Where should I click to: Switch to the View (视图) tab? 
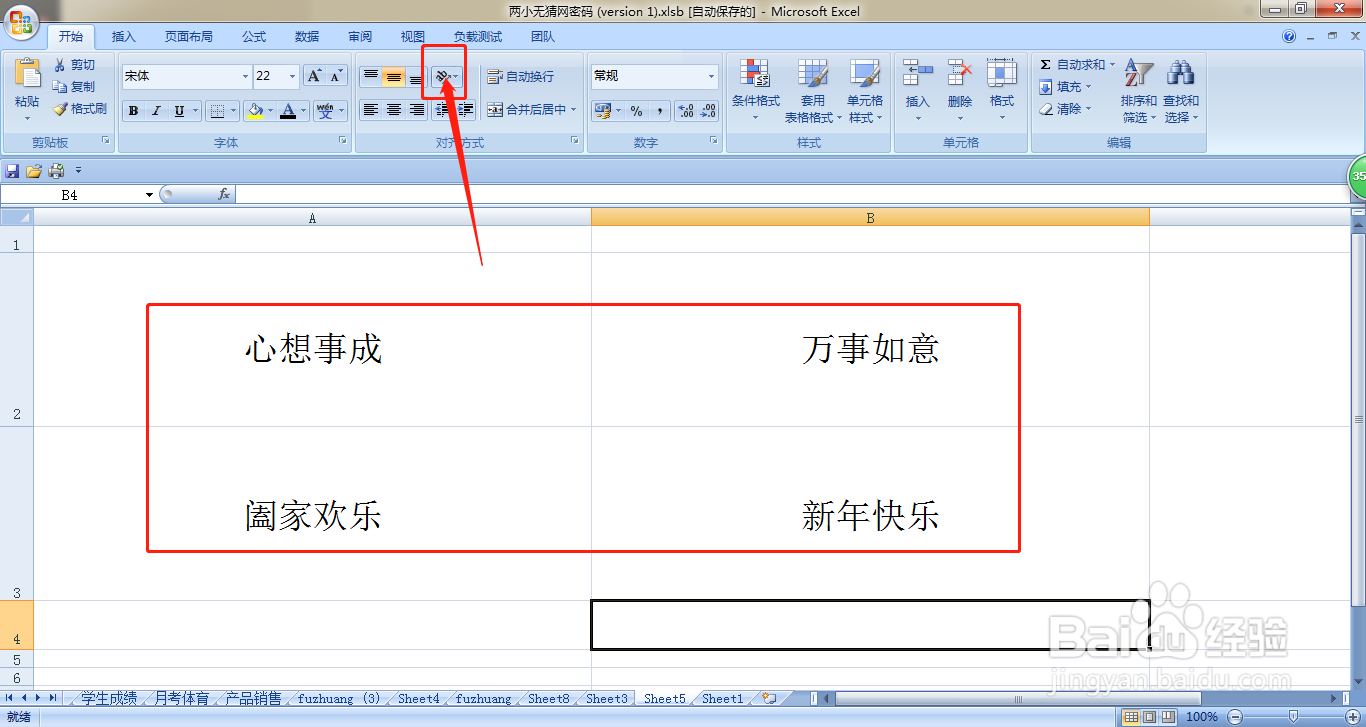pos(413,37)
